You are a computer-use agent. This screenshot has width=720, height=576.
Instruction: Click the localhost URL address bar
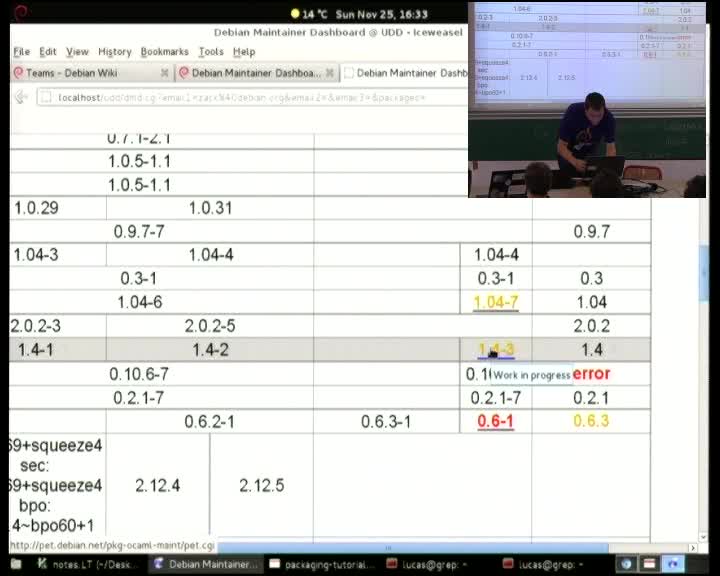point(250,97)
